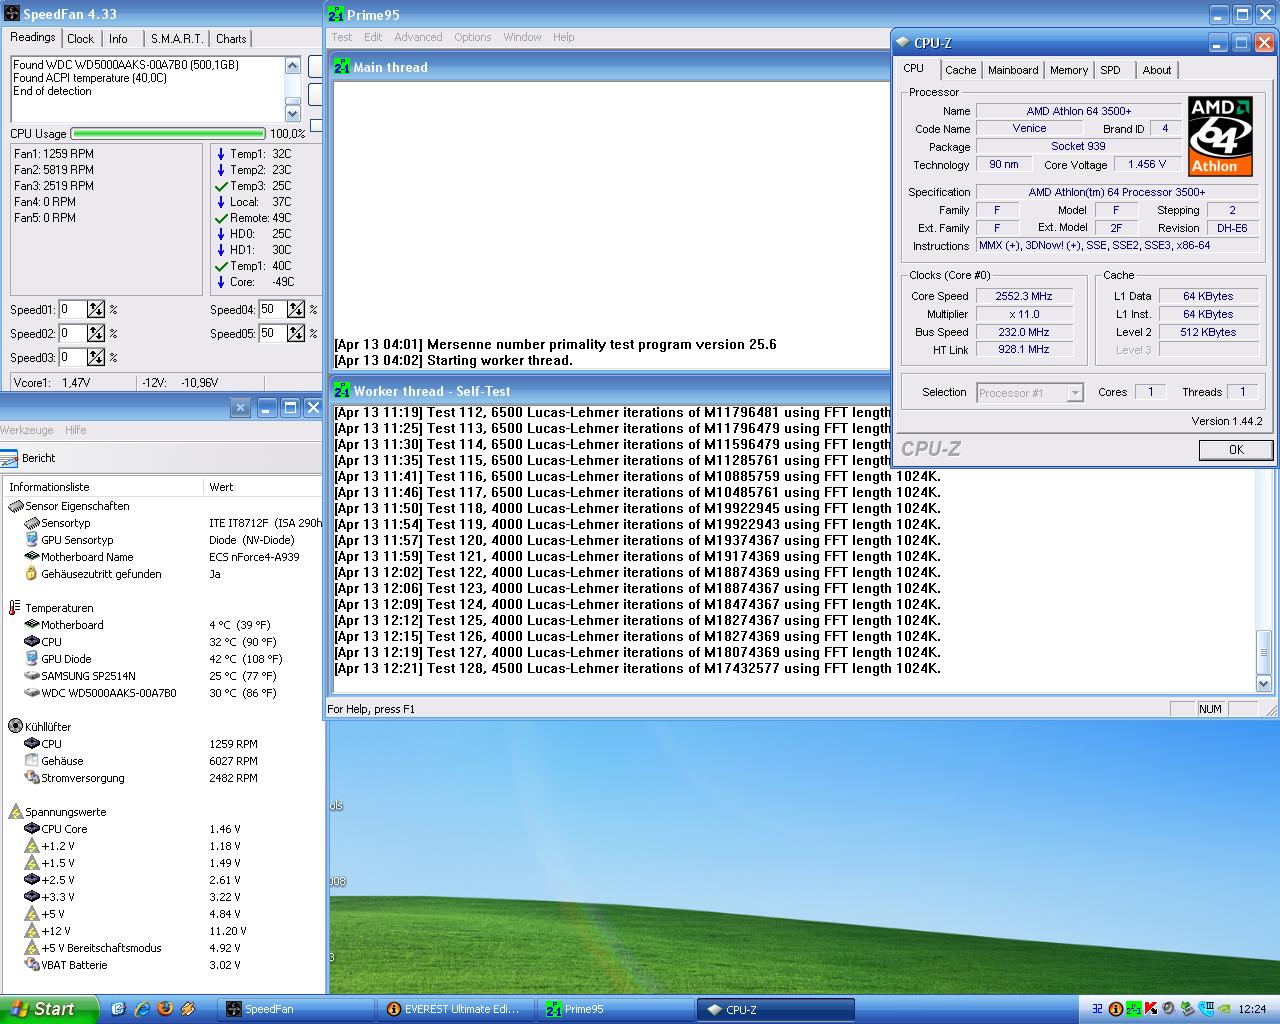Click the VBAT Batterie icon
Image resolution: width=1280 pixels, height=1024 pixels.
(x=32, y=965)
